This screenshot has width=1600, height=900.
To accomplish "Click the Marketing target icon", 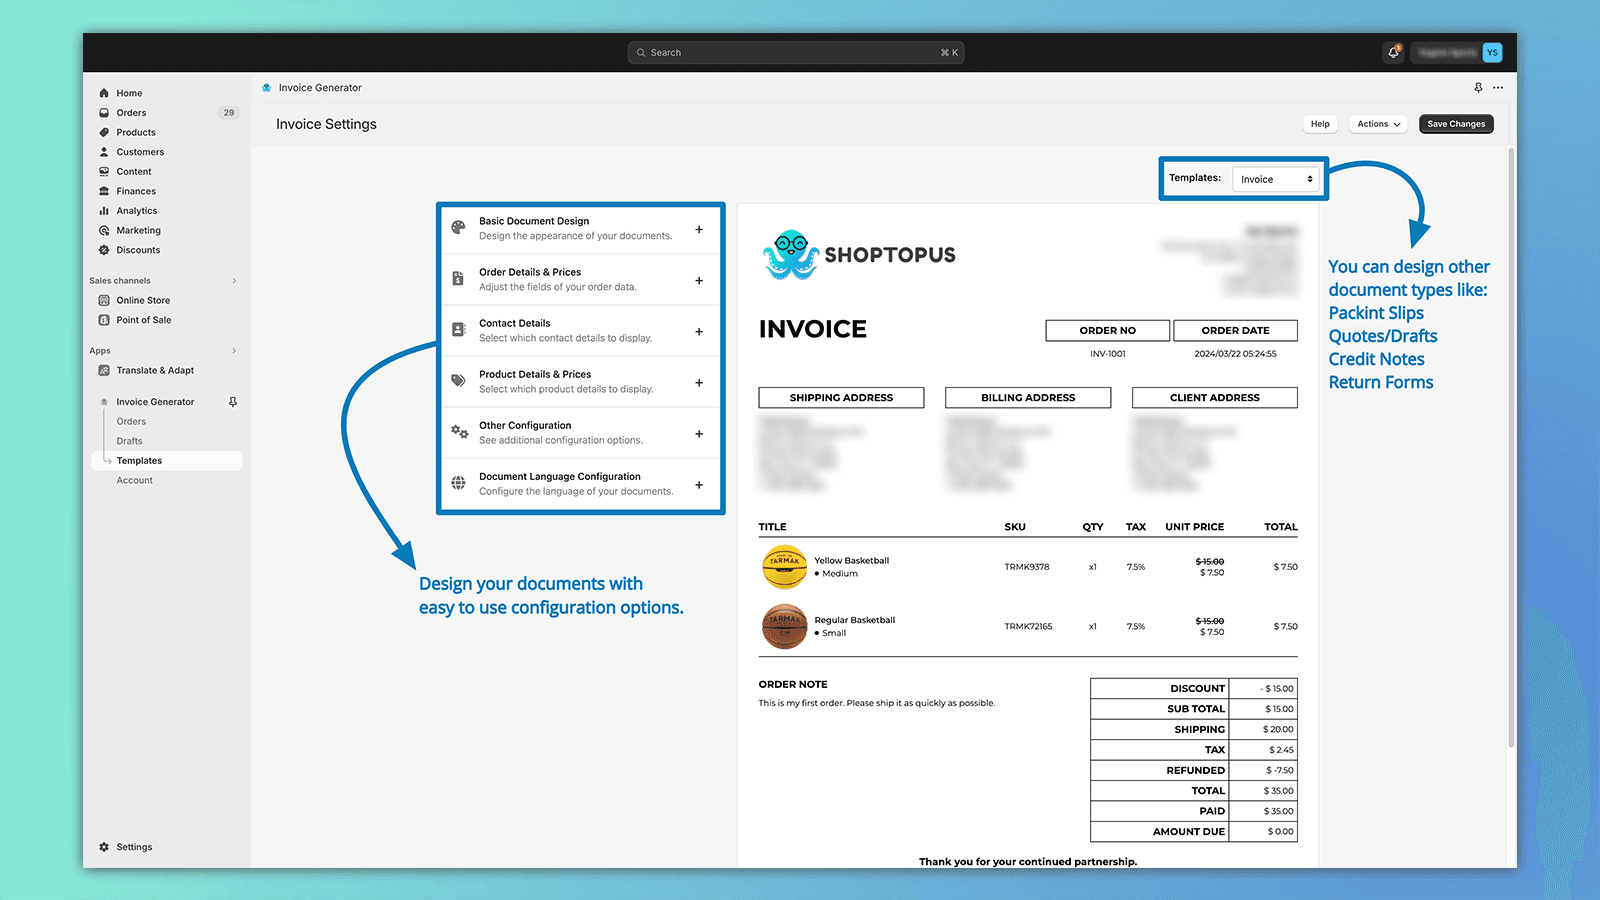I will (x=104, y=230).
